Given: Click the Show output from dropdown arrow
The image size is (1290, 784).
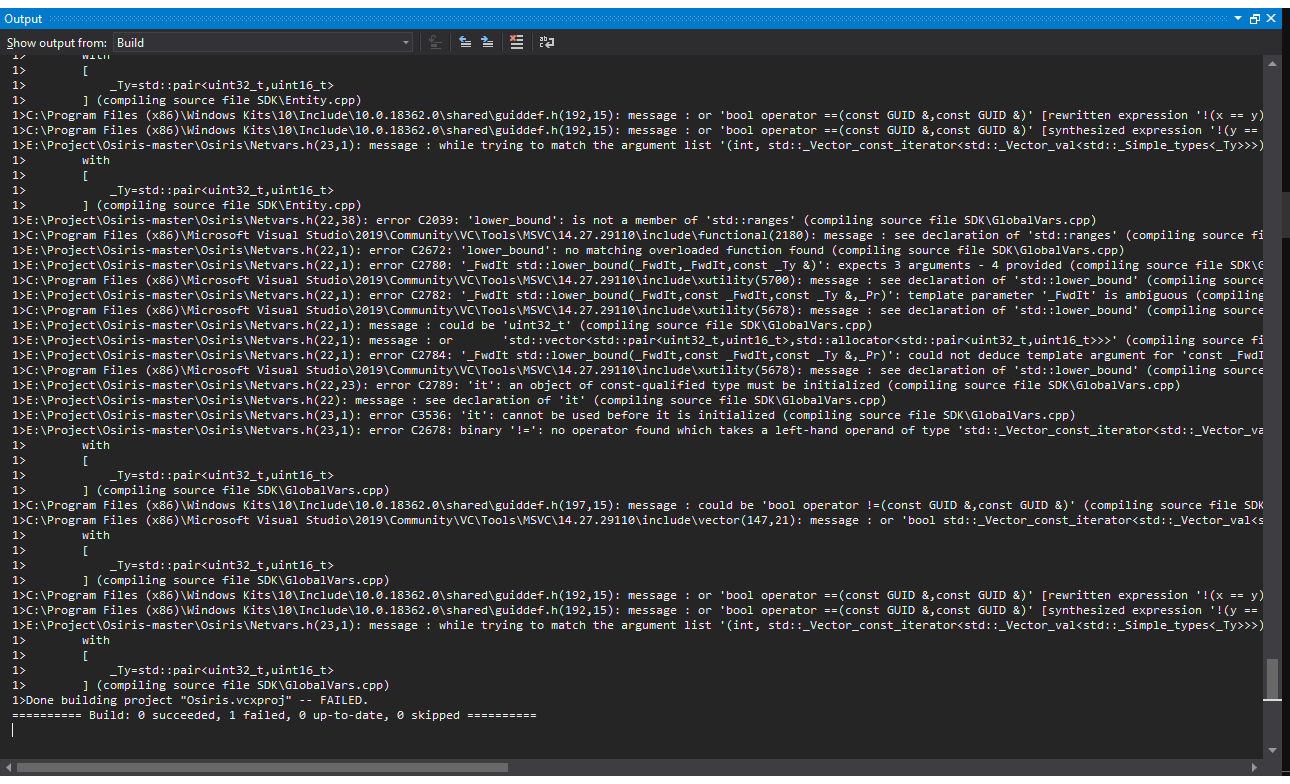Looking at the screenshot, I should coord(404,42).
